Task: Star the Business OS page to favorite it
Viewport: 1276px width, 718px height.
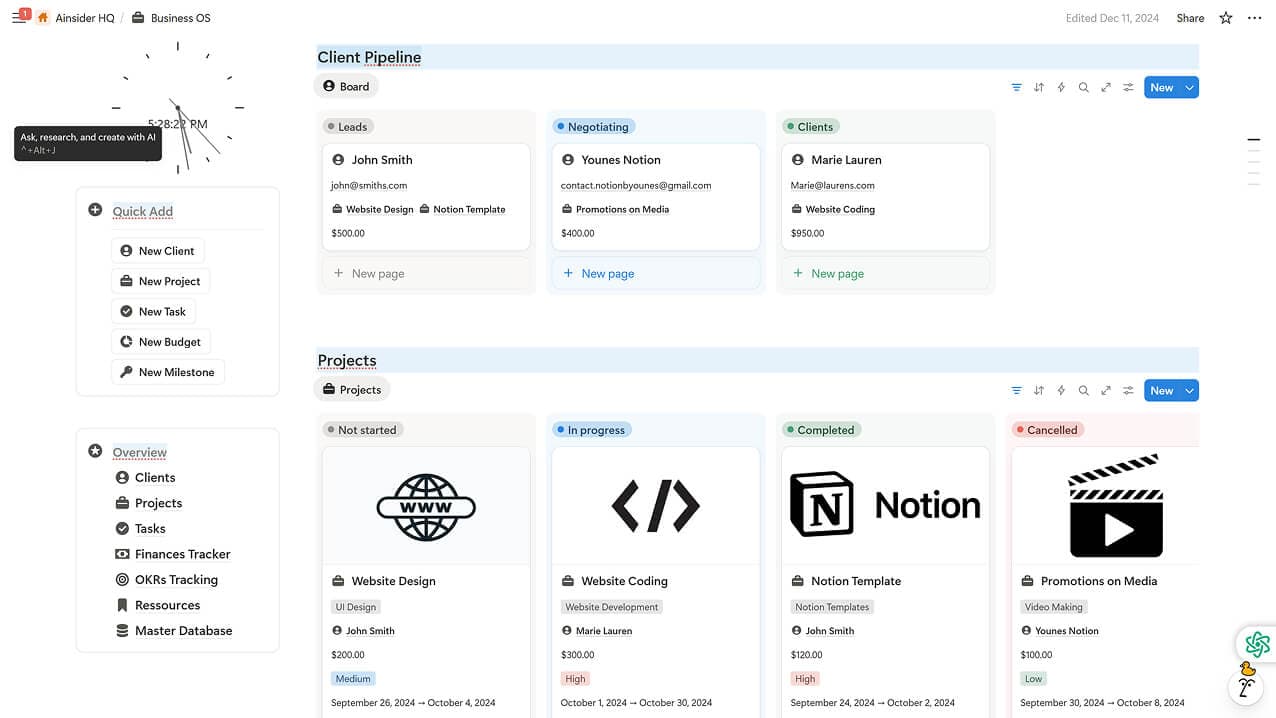Action: pyautogui.click(x=1225, y=18)
